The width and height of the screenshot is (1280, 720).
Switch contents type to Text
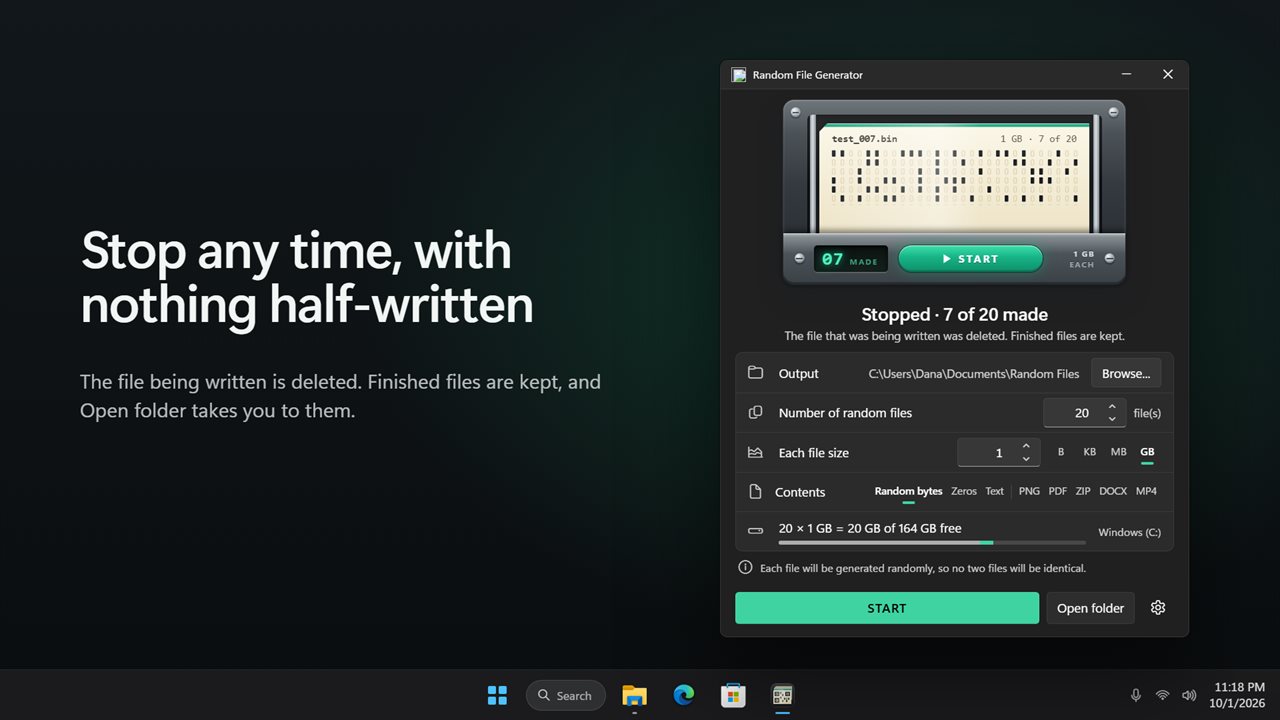tap(994, 491)
